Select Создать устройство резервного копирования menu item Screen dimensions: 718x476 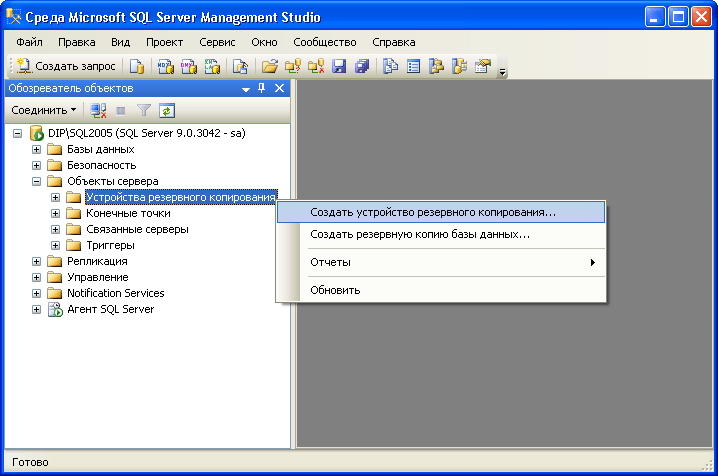coord(432,212)
